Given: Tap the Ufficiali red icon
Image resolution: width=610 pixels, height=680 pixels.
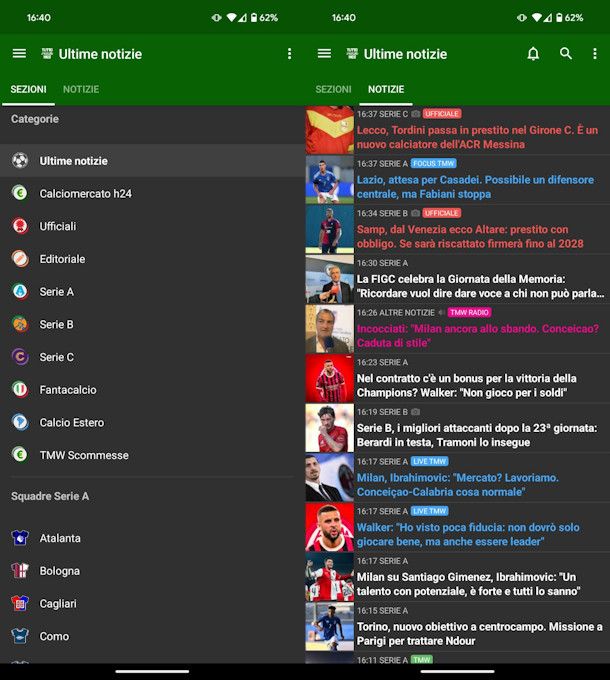Looking at the screenshot, I should point(20,226).
